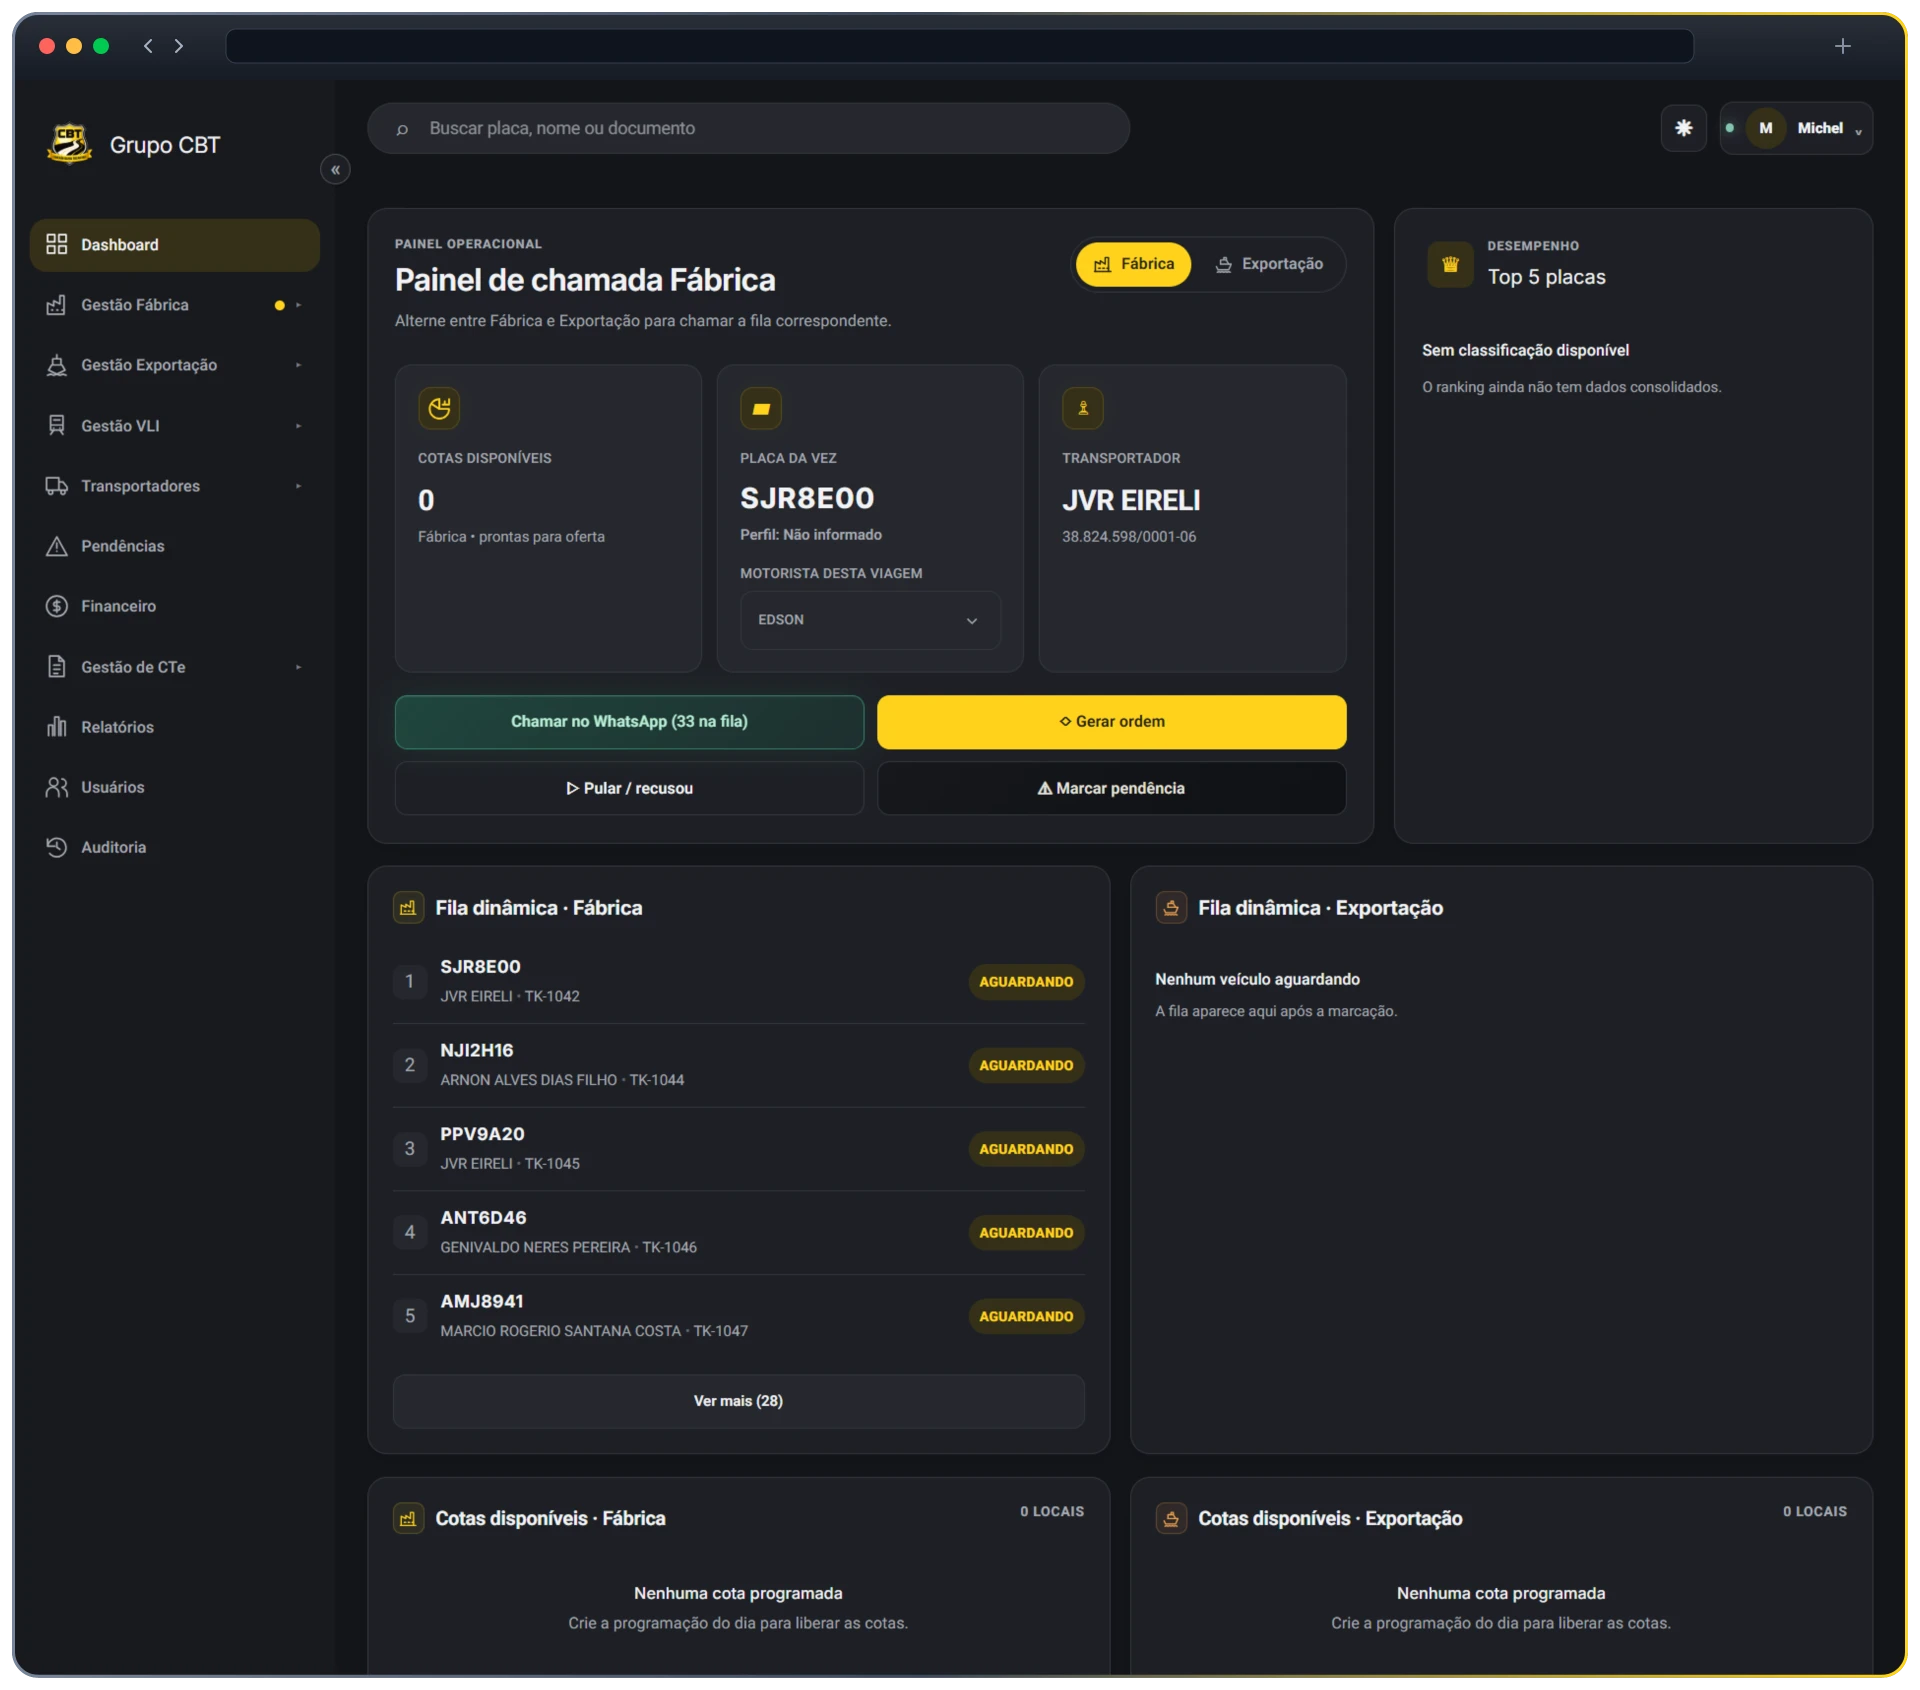Click the browser back arrow

(148, 46)
